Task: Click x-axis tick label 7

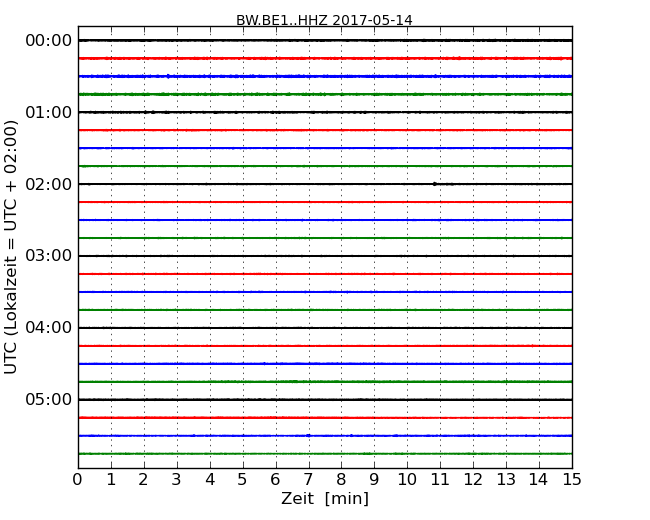Action: 308,480
